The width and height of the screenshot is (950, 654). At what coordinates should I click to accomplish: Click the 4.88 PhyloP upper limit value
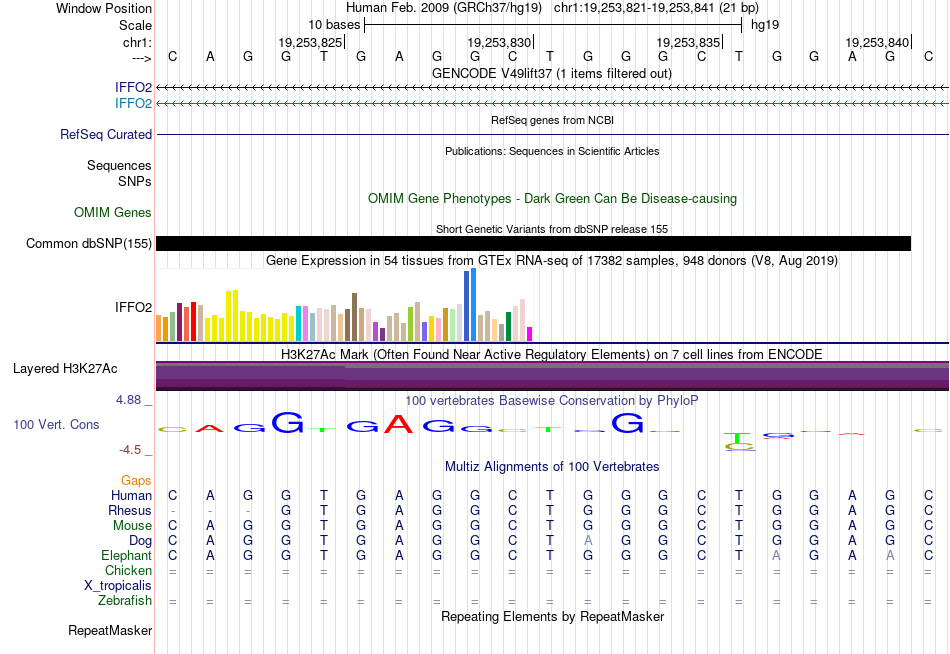click(x=128, y=400)
